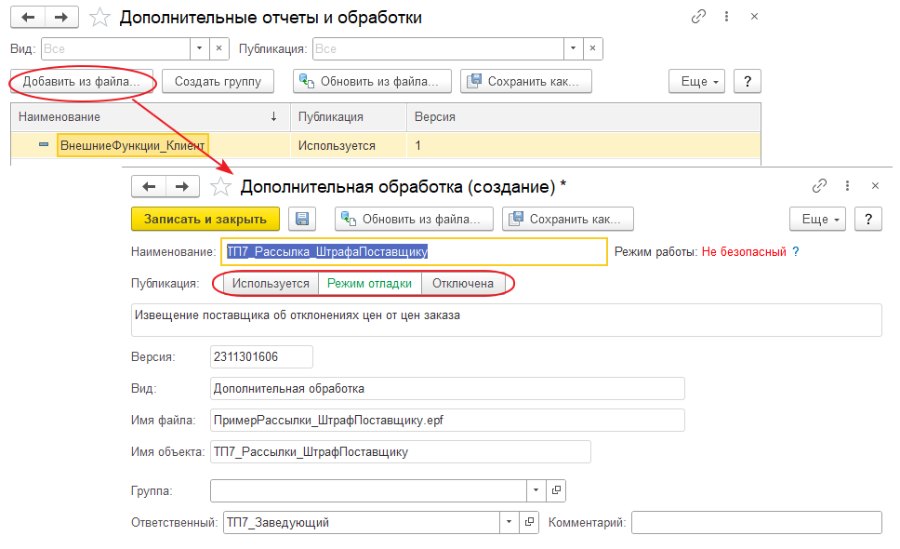The height and width of the screenshot is (549, 900).
Task: Open help in the list window
Action: tap(747, 82)
